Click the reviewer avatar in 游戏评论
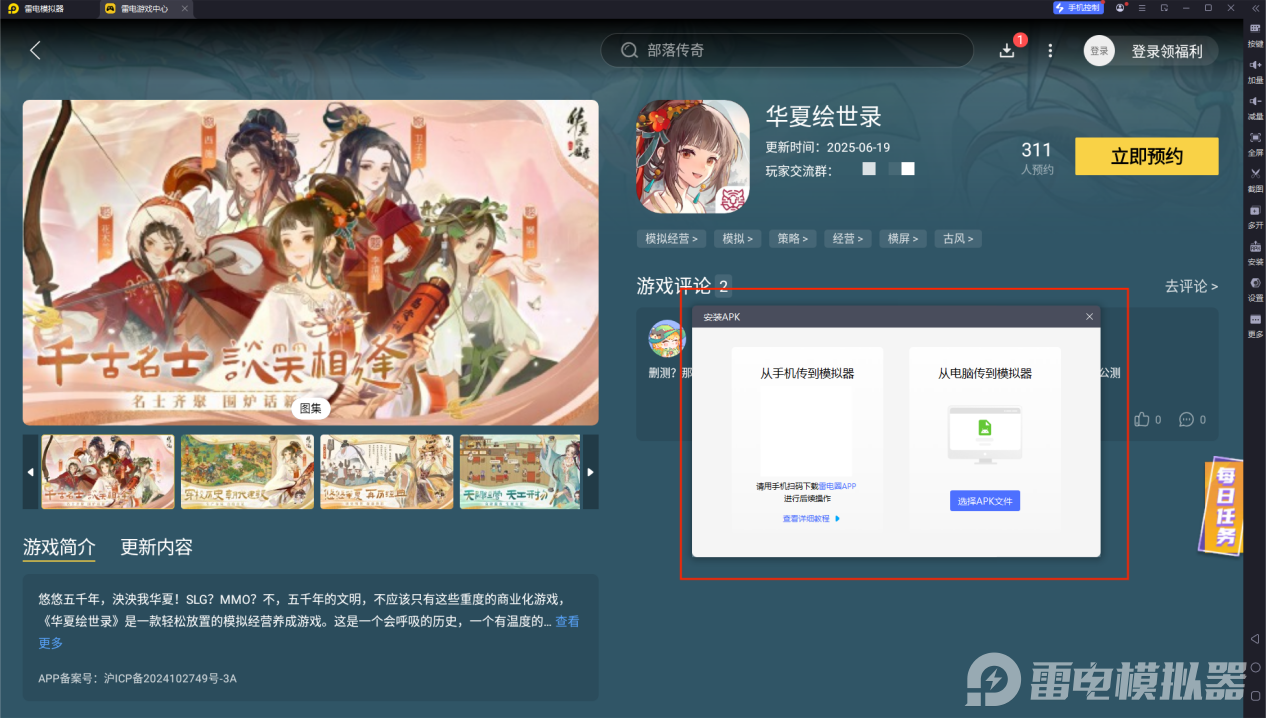The height and width of the screenshot is (718, 1266). (667, 339)
